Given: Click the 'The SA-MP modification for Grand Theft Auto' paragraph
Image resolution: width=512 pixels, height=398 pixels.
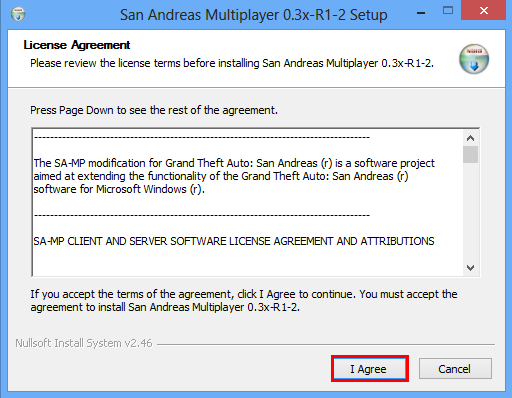Looking at the screenshot, I should click(x=234, y=176).
